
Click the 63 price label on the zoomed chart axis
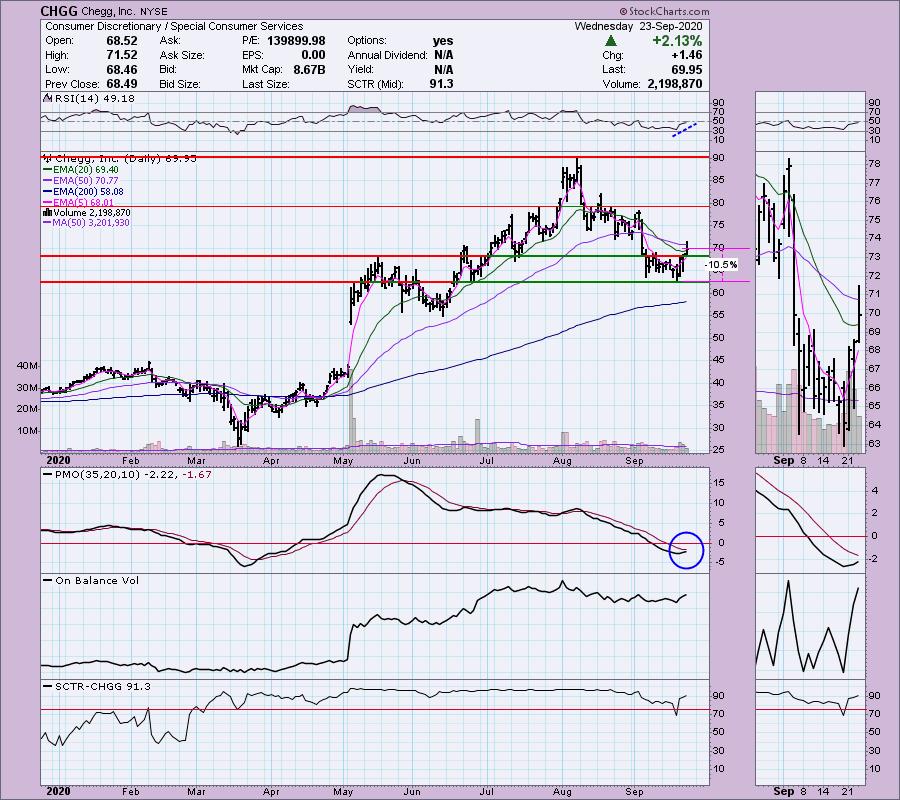click(x=875, y=444)
